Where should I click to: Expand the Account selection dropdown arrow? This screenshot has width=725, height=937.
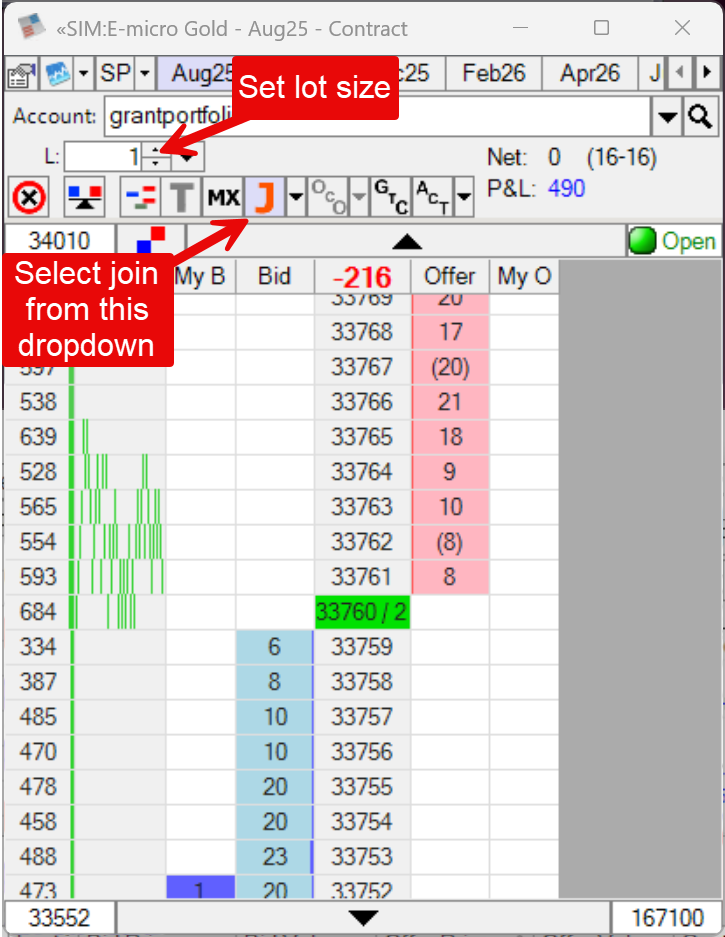click(667, 118)
